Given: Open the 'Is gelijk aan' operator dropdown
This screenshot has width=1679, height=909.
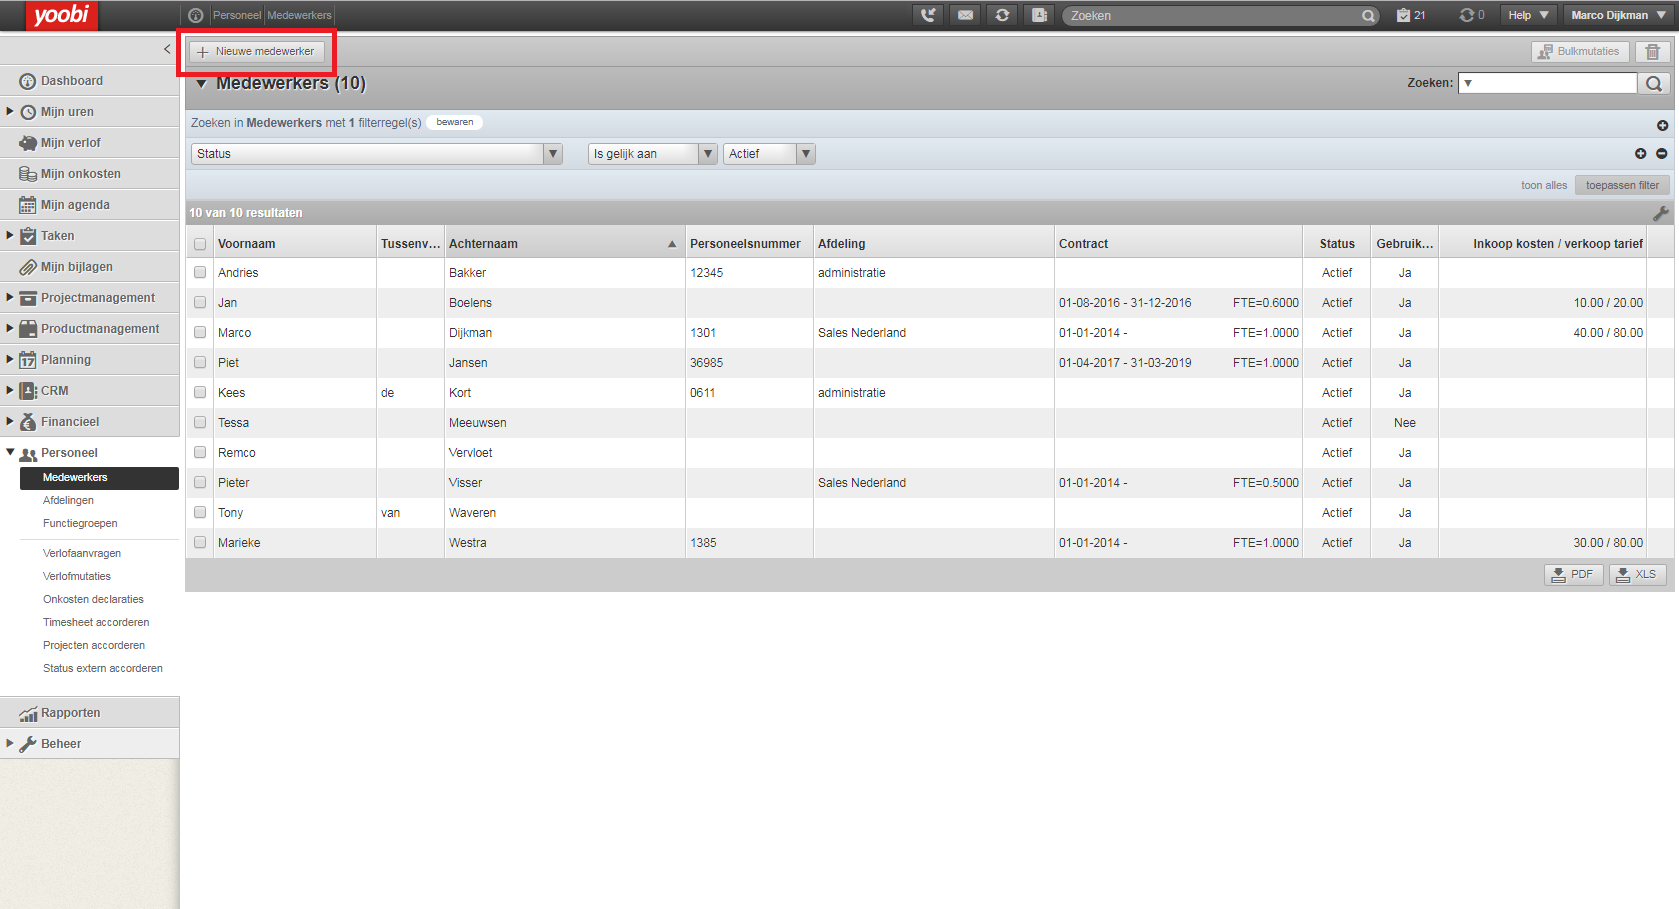Looking at the screenshot, I should point(652,154).
